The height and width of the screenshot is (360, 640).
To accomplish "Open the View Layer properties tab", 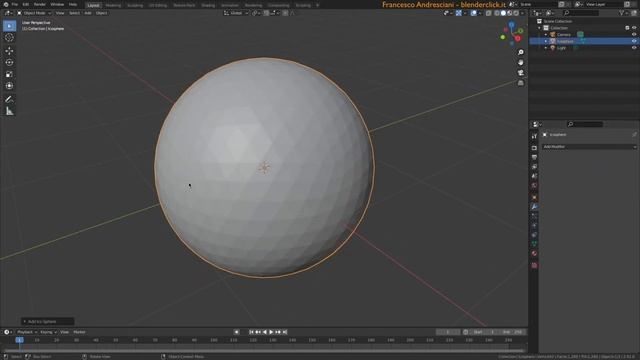I will click(x=534, y=167).
